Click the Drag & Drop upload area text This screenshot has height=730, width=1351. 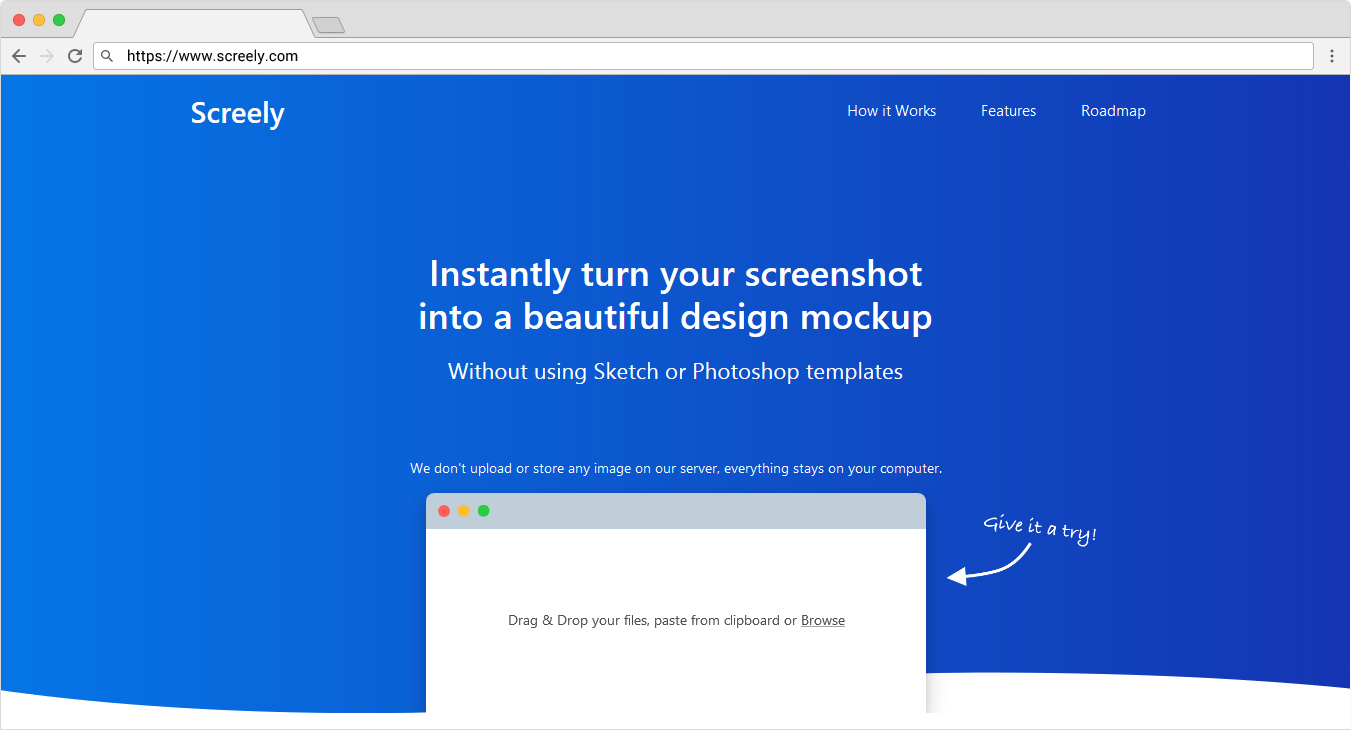[676, 620]
